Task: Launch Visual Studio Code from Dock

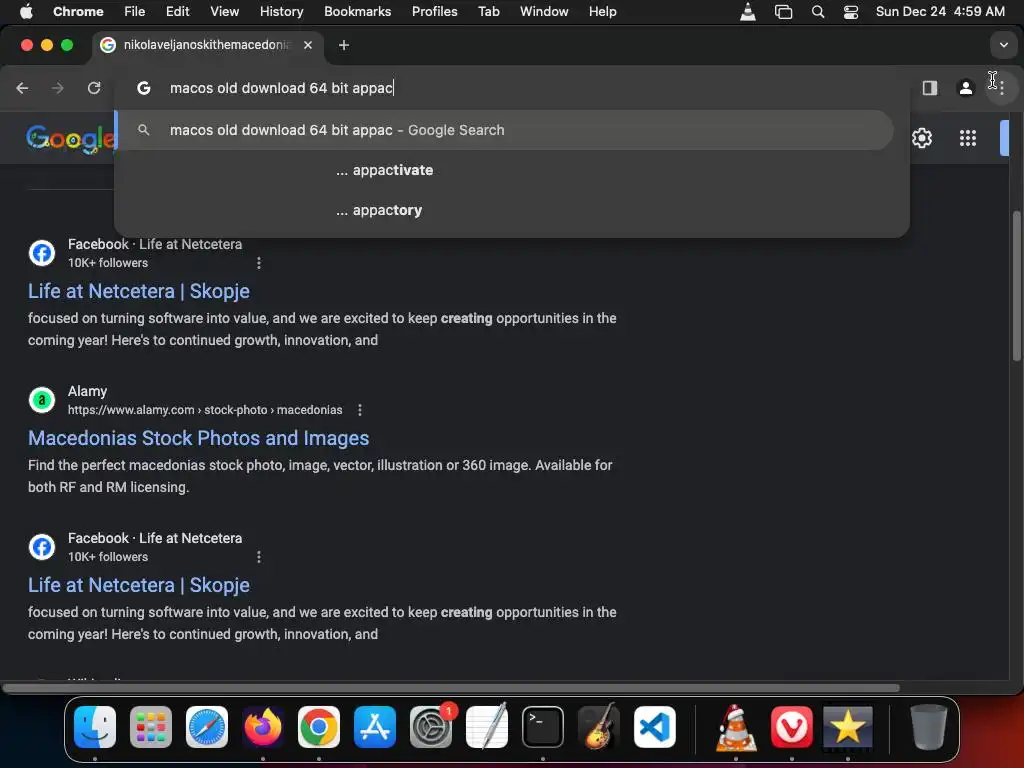Action: point(654,727)
